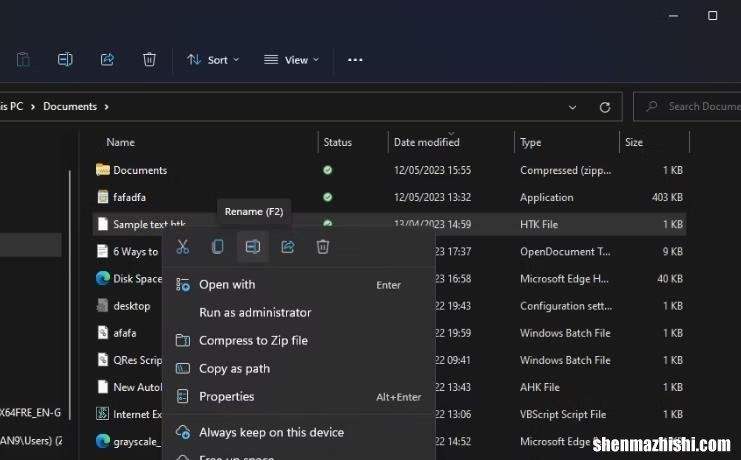Click the Rename icon in context menu
The height and width of the screenshot is (460, 741).
(x=253, y=247)
